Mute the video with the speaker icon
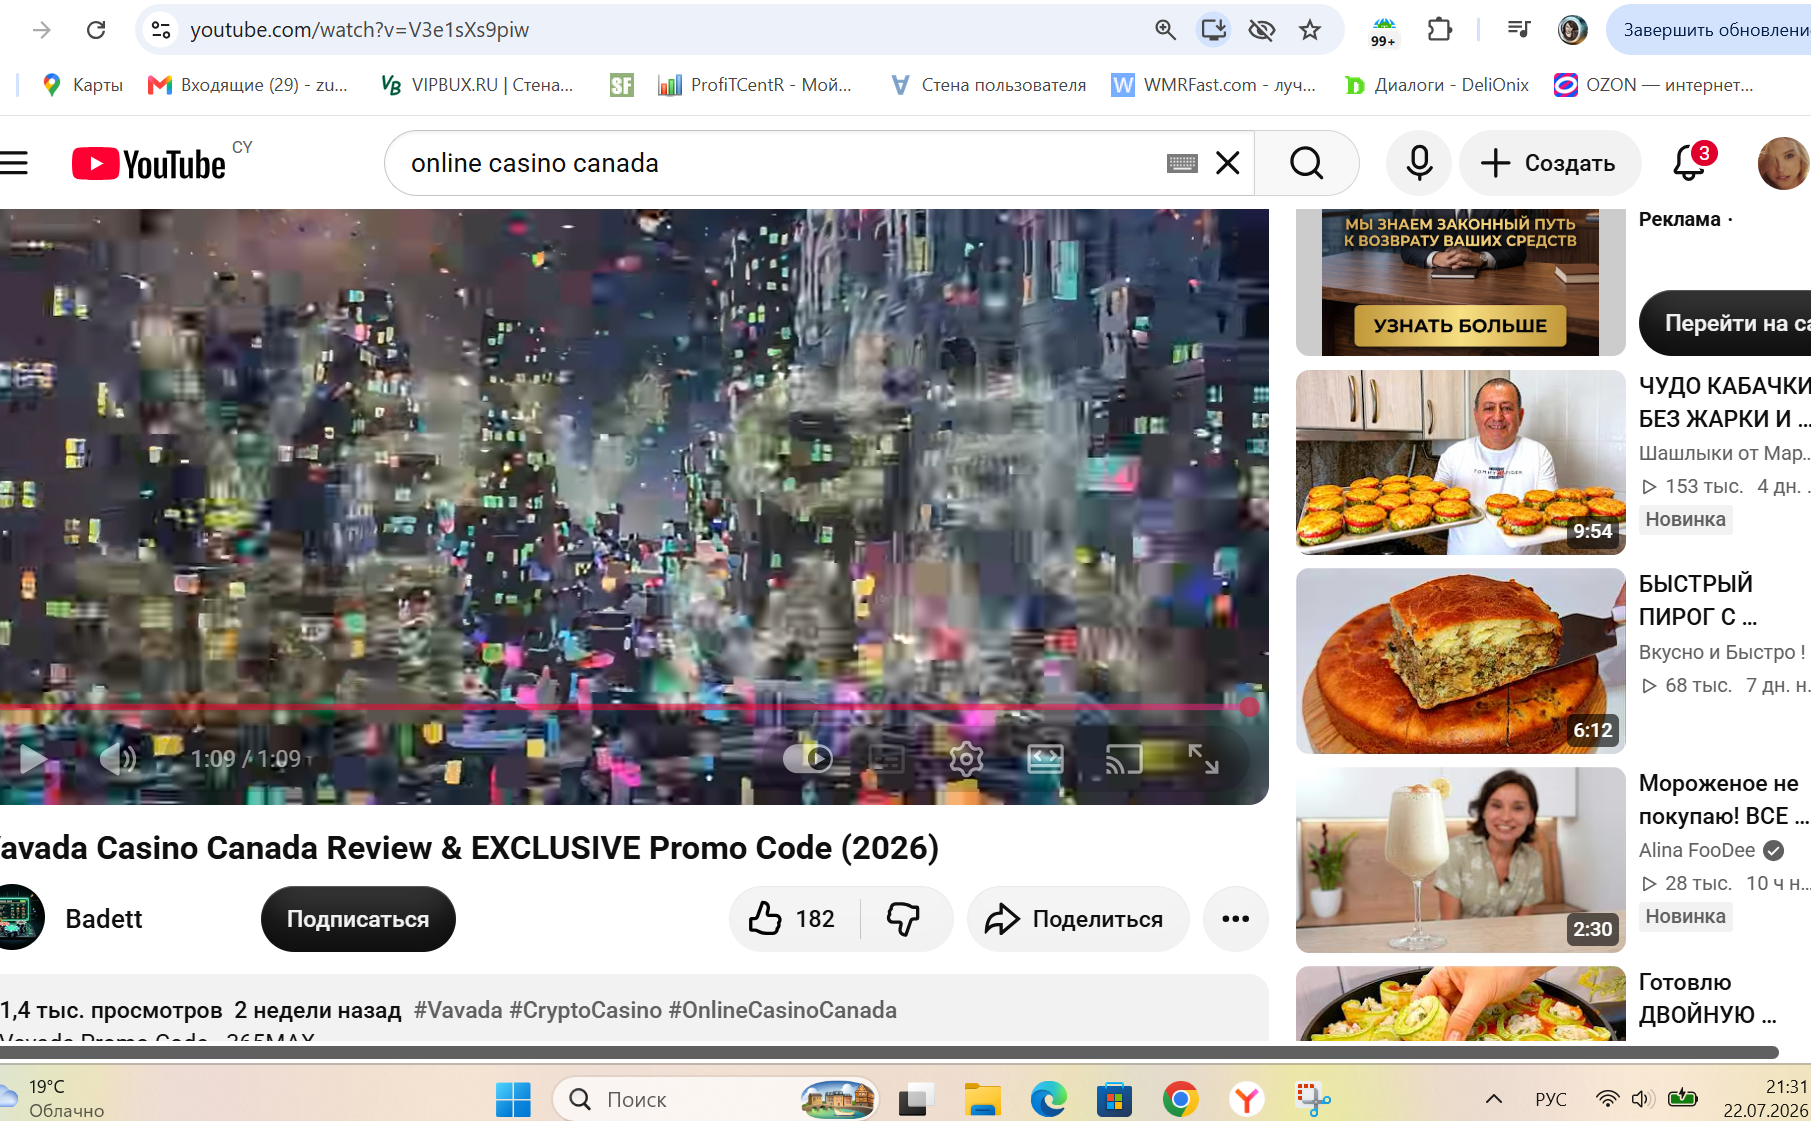The height and width of the screenshot is (1121, 1811). point(118,759)
